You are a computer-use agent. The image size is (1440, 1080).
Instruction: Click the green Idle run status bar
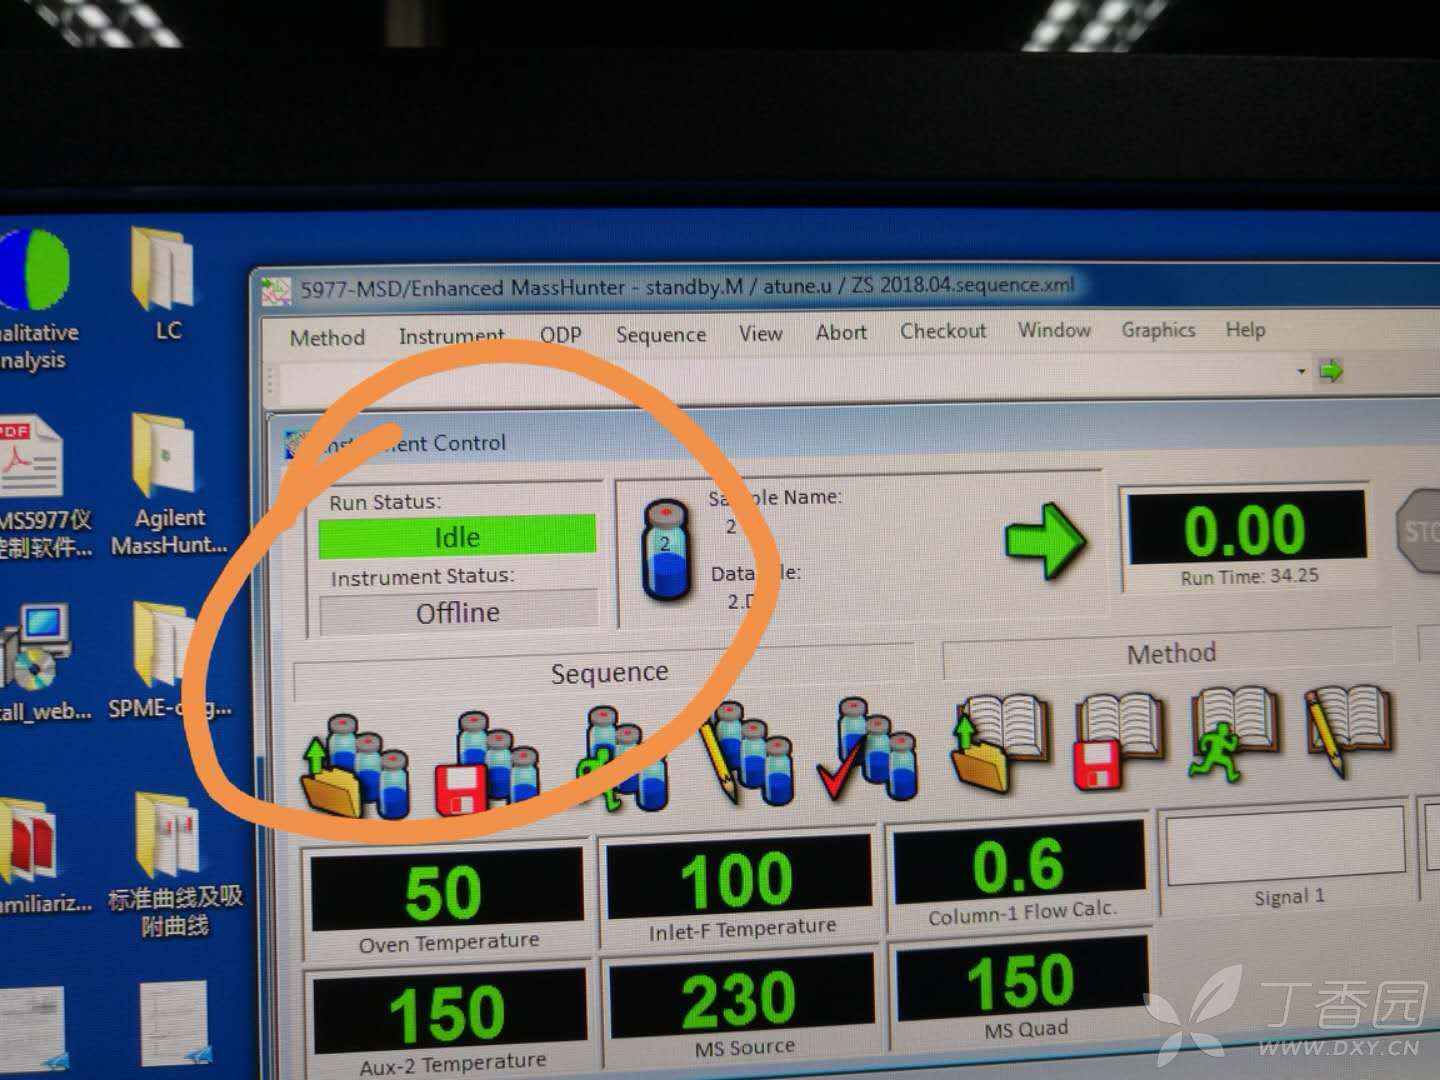(457, 537)
